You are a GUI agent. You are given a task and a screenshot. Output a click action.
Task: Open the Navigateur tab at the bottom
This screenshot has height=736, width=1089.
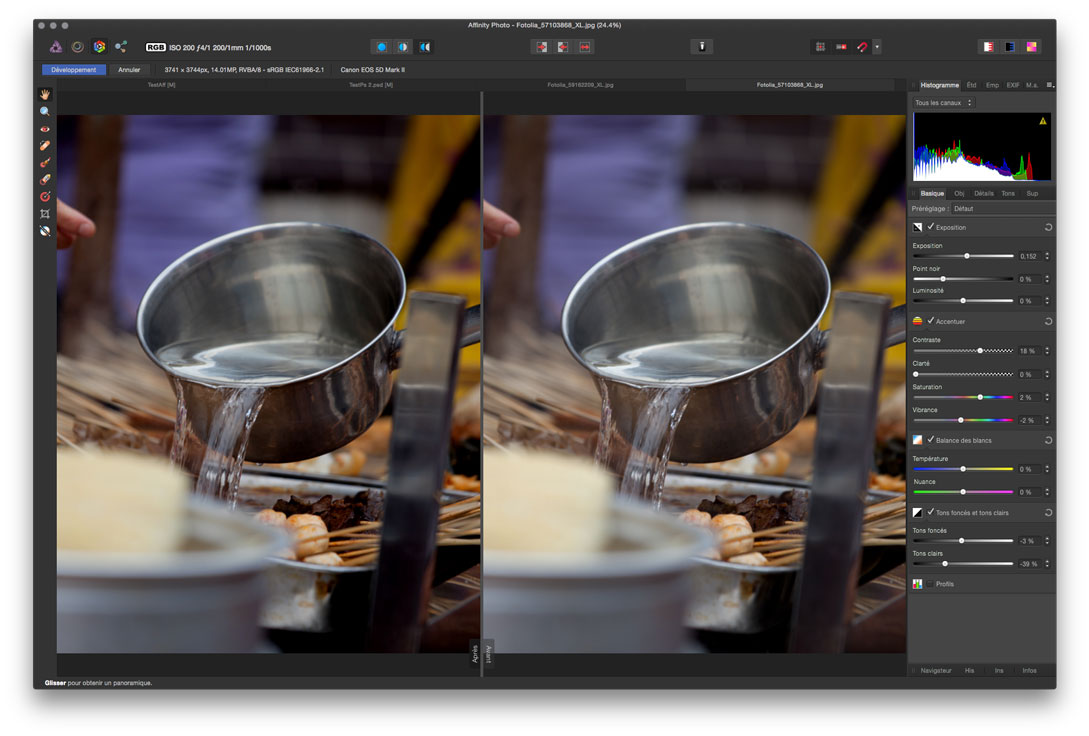tap(936, 671)
